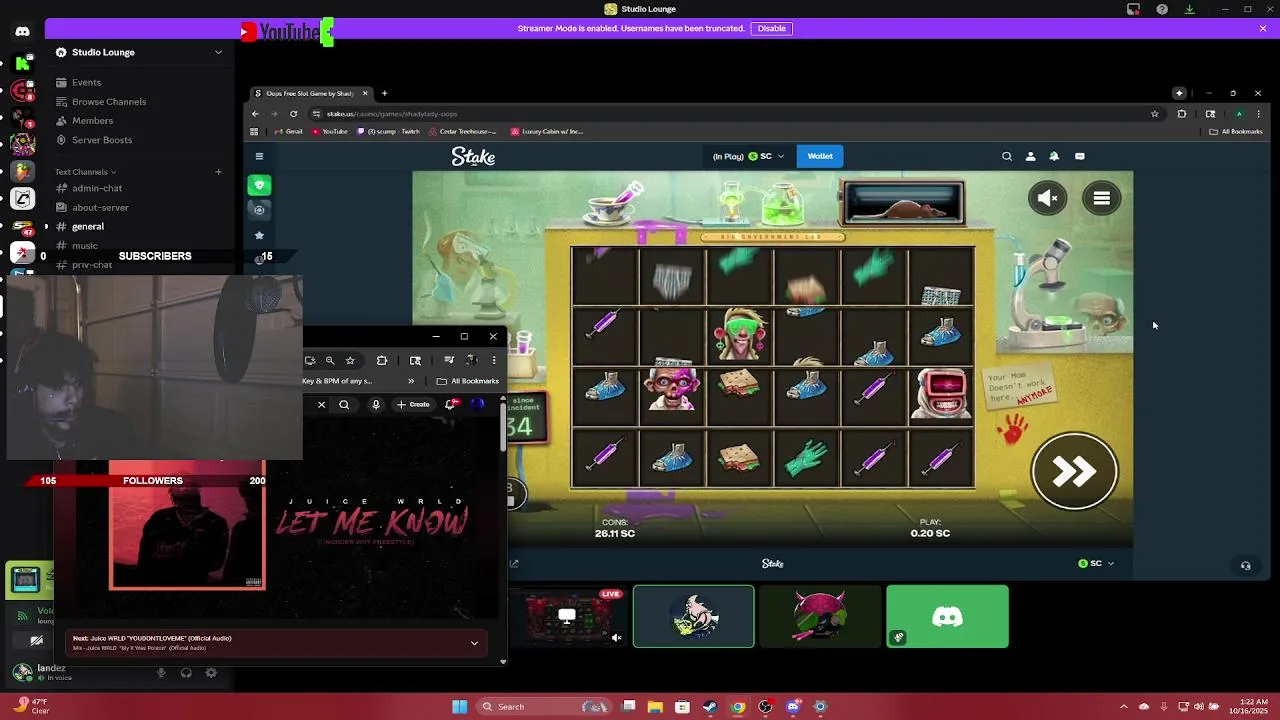The width and height of the screenshot is (1280, 720).
Task: Click the green casino icon in Stake sidebar
Action: 259,185
